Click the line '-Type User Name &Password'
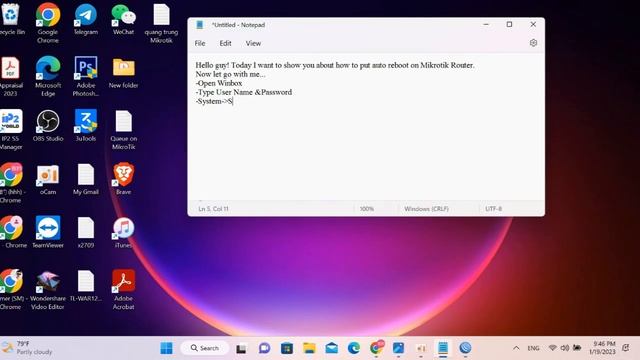 (244, 92)
